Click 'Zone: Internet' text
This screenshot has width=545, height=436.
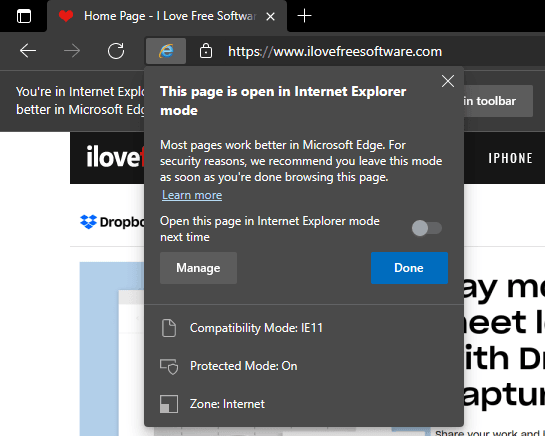pos(227,404)
